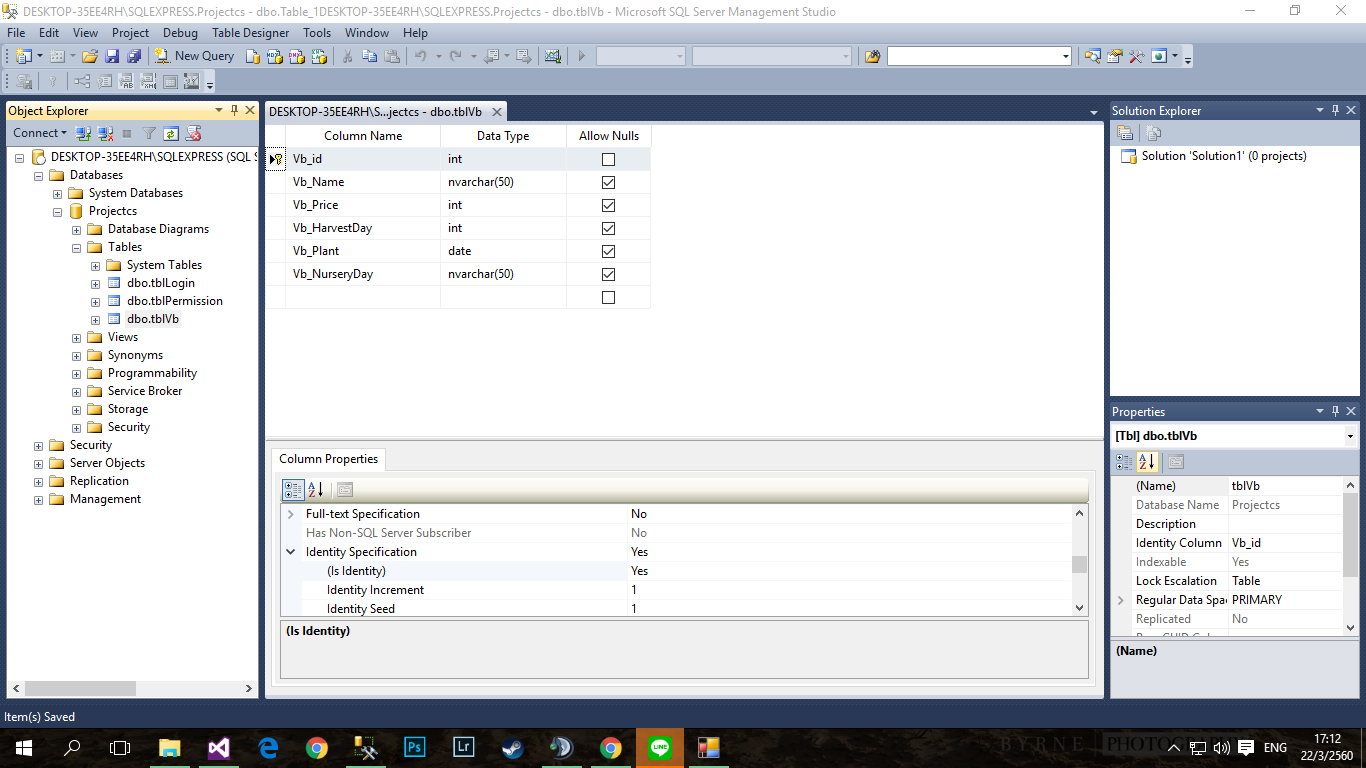Screen dimensions: 1366x768
Task: Select dbo.tblPermission in Object Explorer
Action: click(x=175, y=301)
